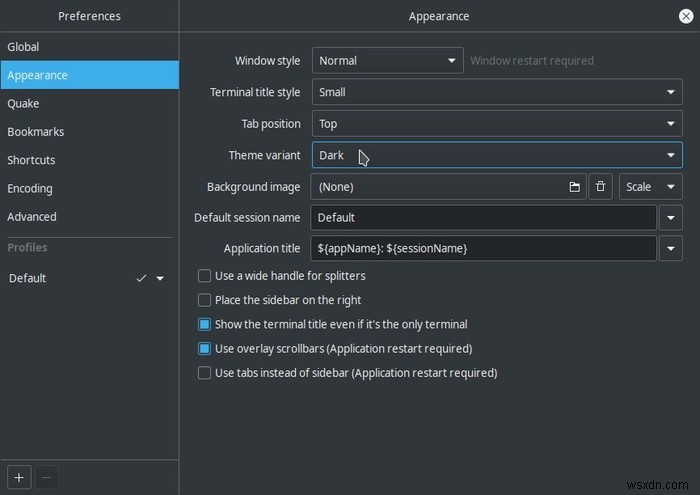The width and height of the screenshot is (700, 495).
Task: Enable wide handle for splitters checkbox
Action: (204, 276)
